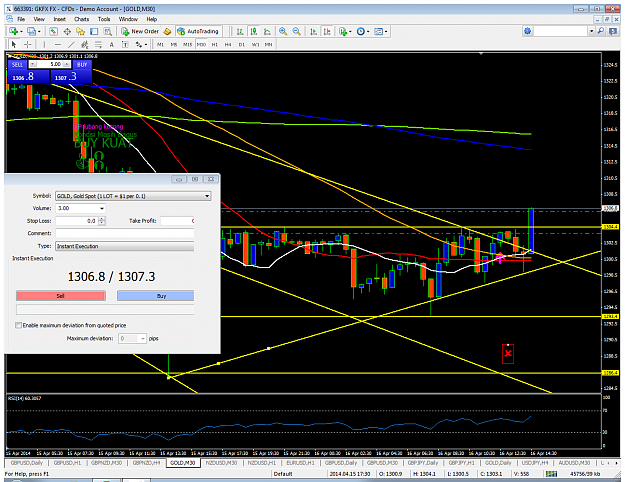
Task: Enable maximum deviation from quoted price
Action: coord(18,325)
